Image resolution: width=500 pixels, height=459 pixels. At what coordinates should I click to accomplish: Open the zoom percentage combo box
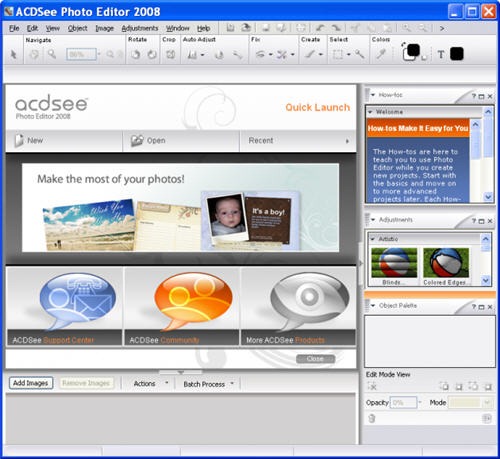[81, 54]
